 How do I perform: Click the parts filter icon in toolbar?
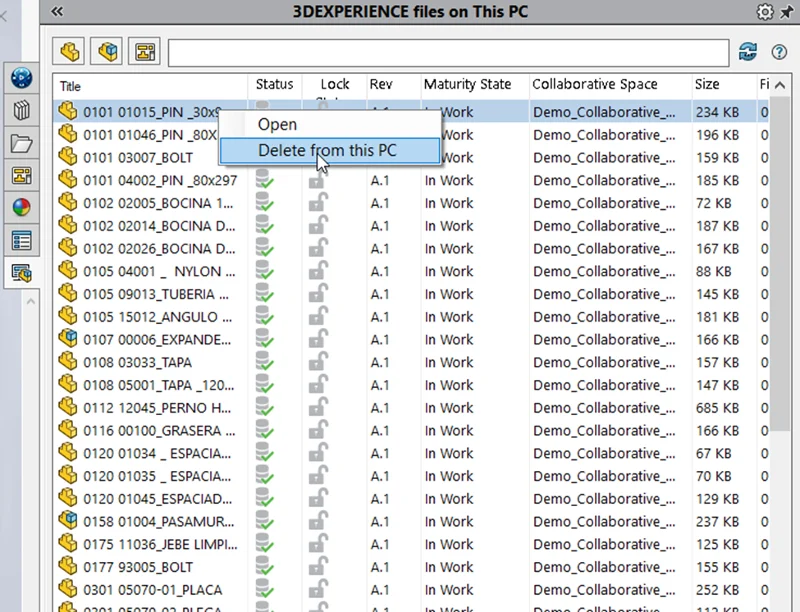point(70,51)
